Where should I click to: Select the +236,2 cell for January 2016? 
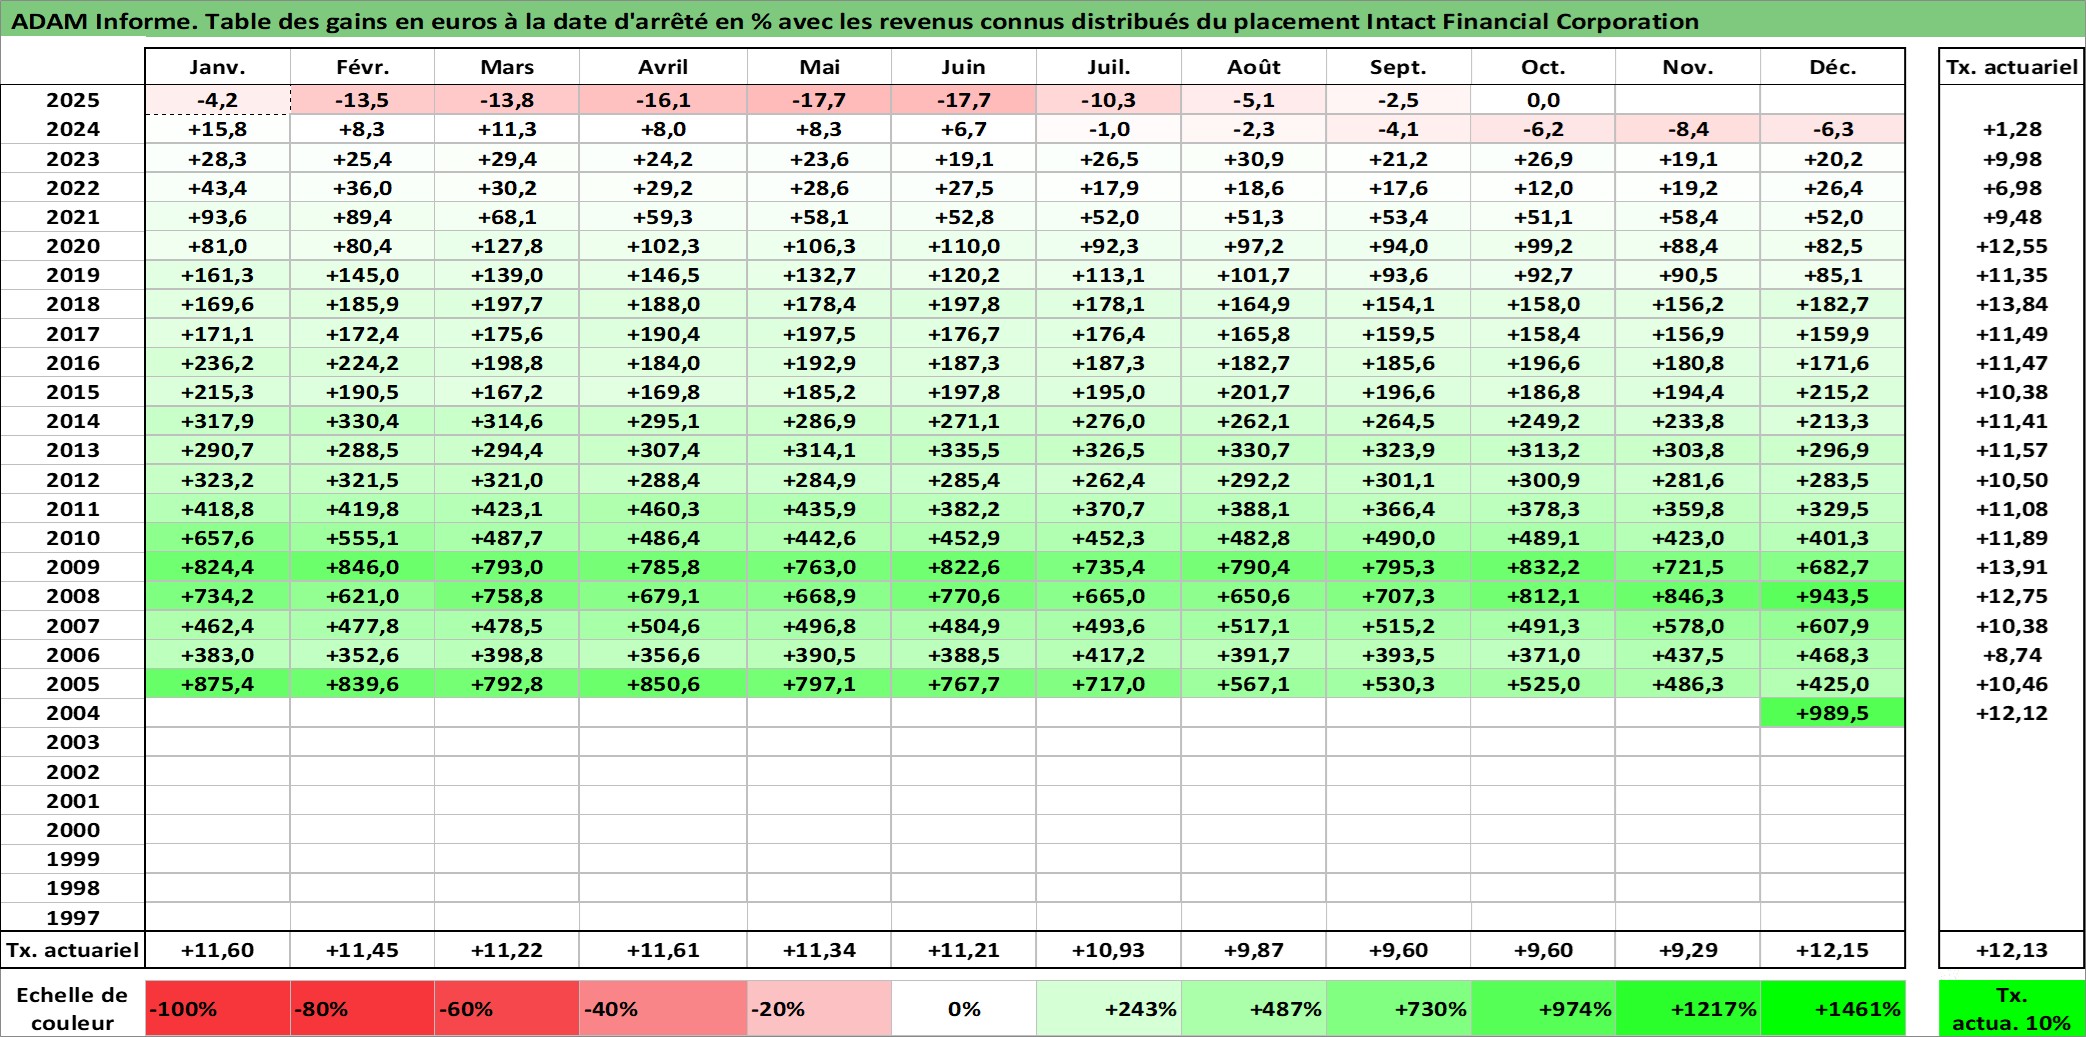(x=218, y=363)
